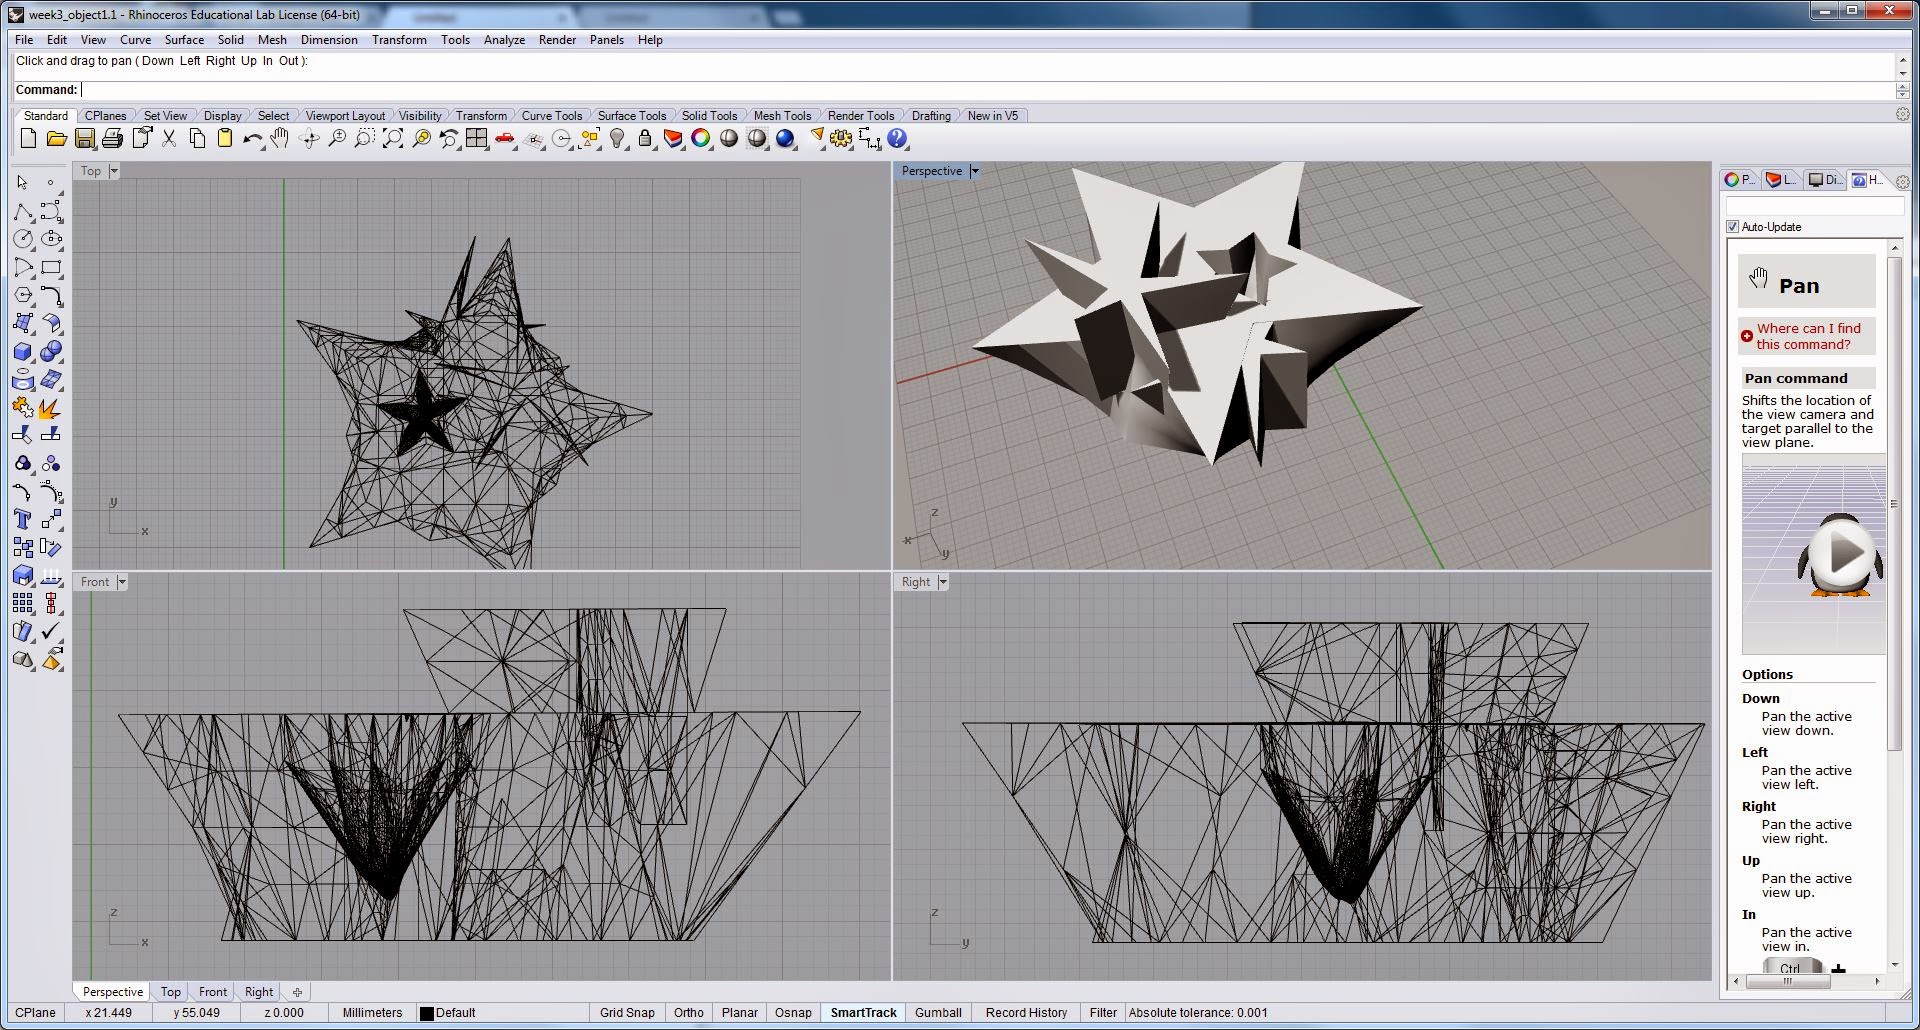Viewport: 1920px width, 1030px height.
Task: Undo the last action with the arrow icon
Action: 252,139
